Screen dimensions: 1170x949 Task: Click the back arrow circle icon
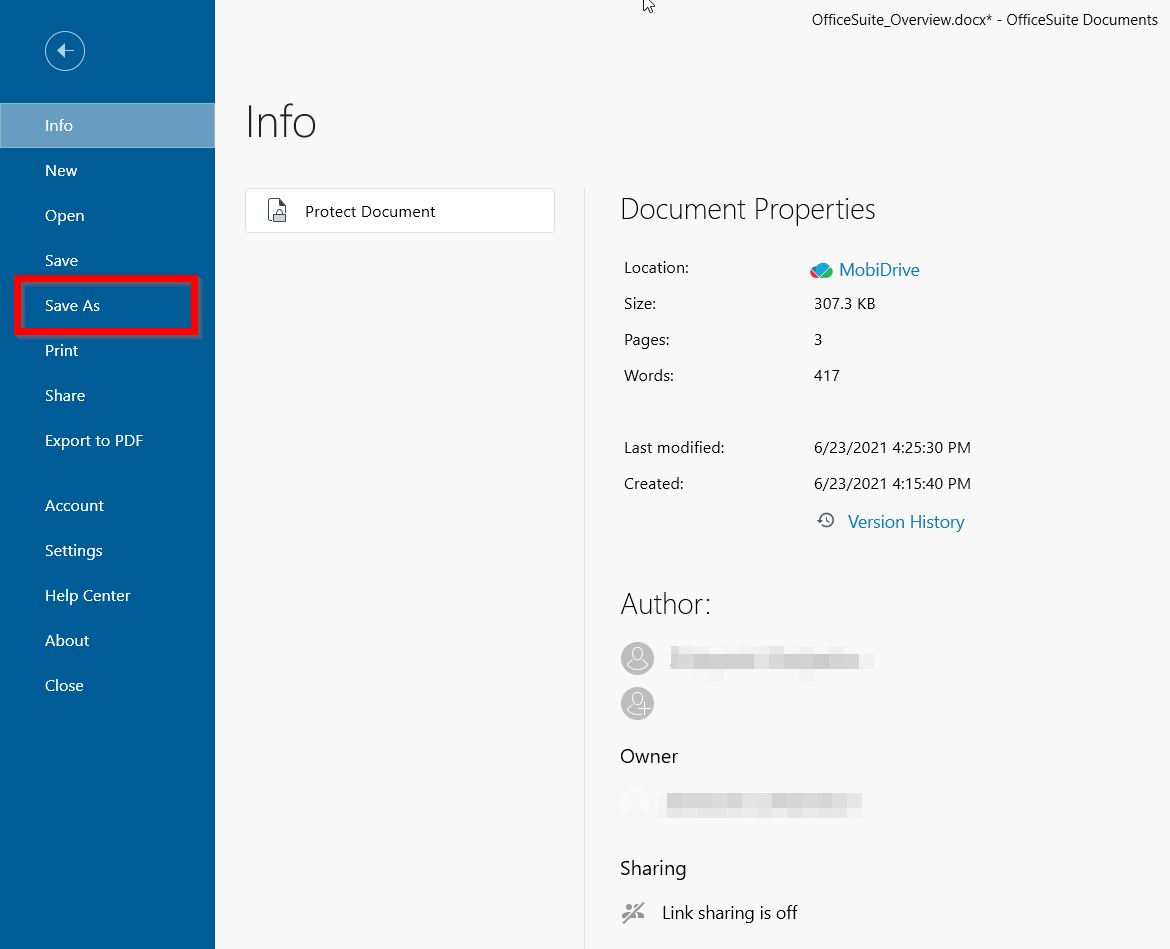[65, 51]
